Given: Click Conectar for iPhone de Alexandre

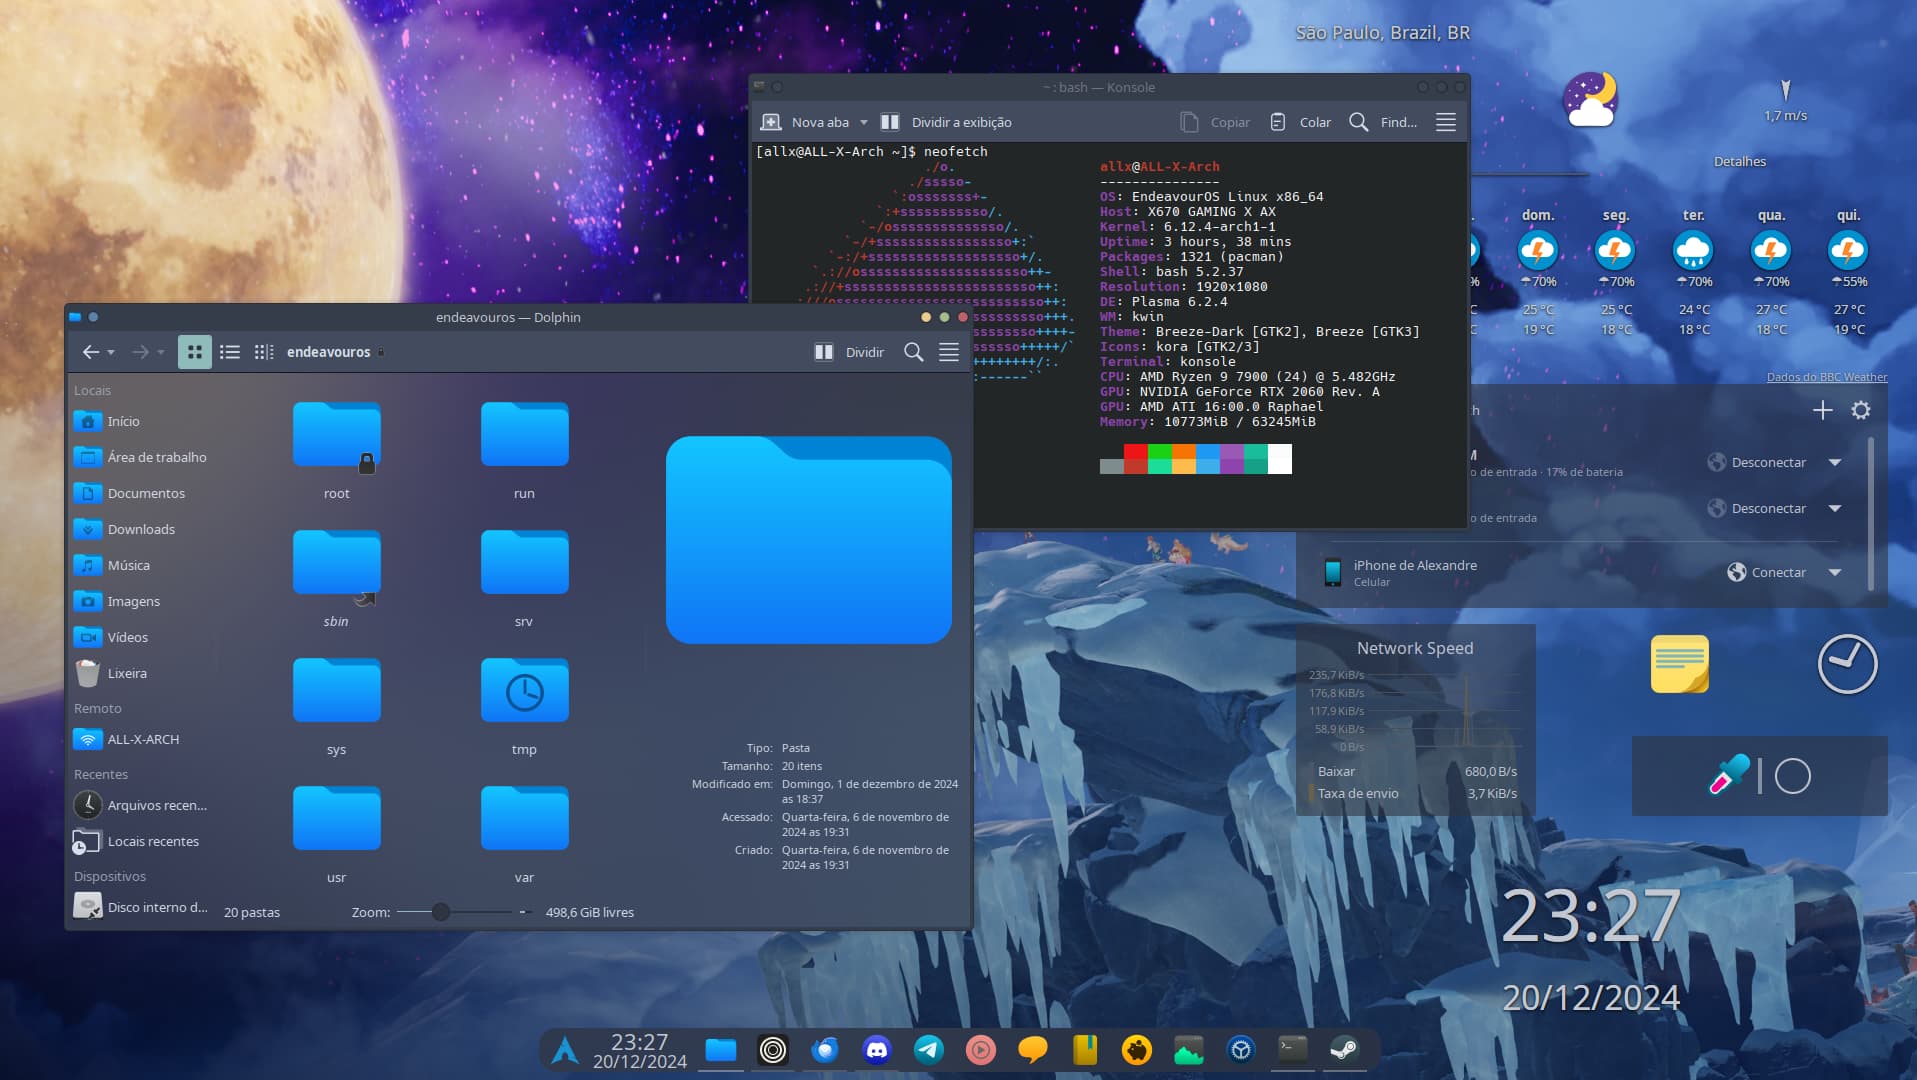Looking at the screenshot, I should [1768, 573].
